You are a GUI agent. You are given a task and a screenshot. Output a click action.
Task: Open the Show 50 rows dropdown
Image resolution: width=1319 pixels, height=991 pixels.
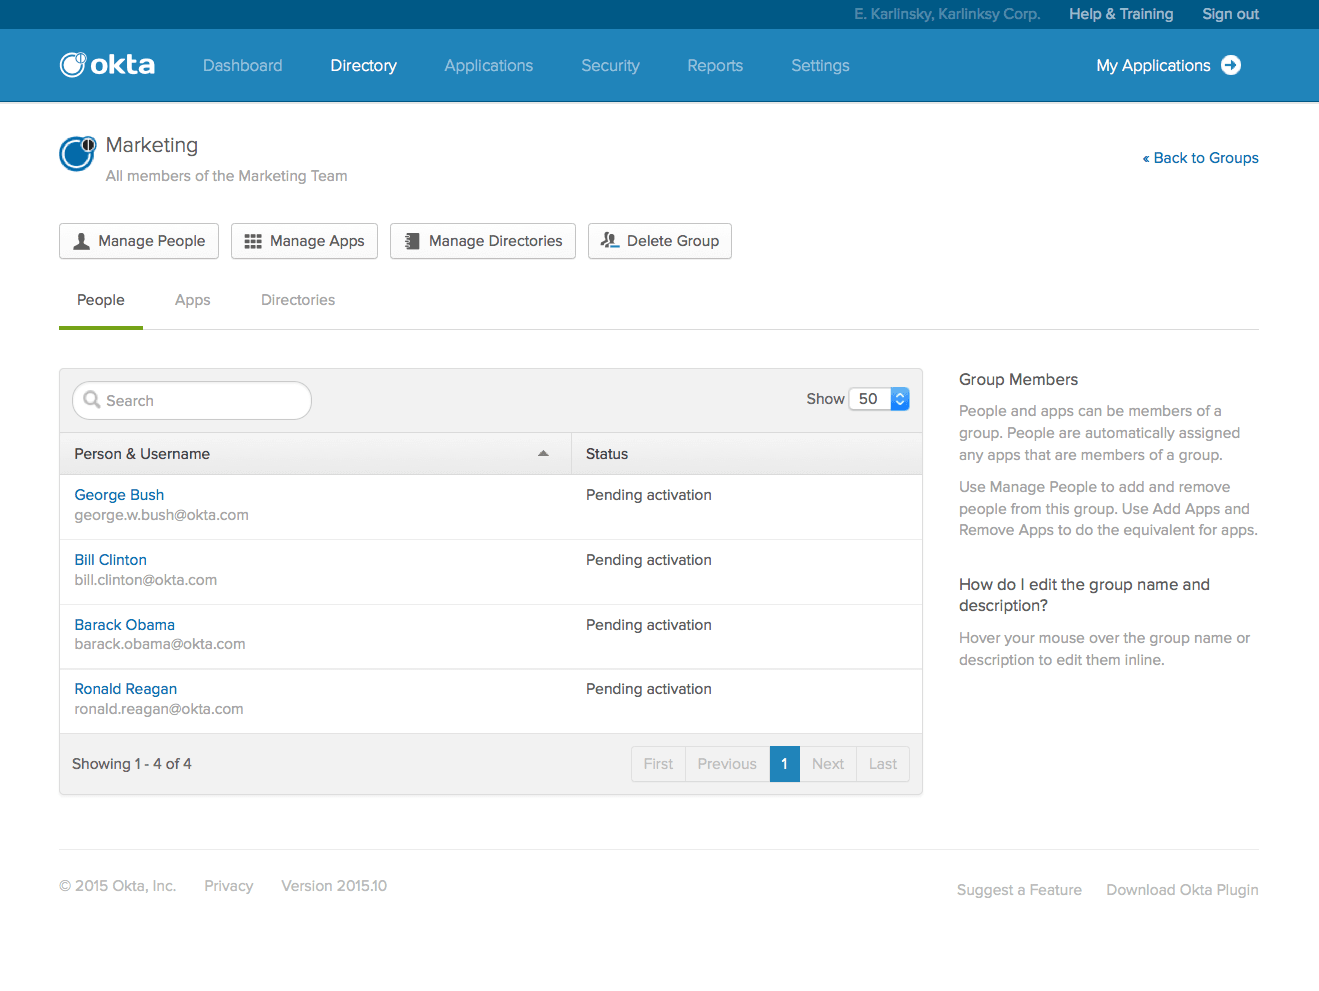point(879,399)
